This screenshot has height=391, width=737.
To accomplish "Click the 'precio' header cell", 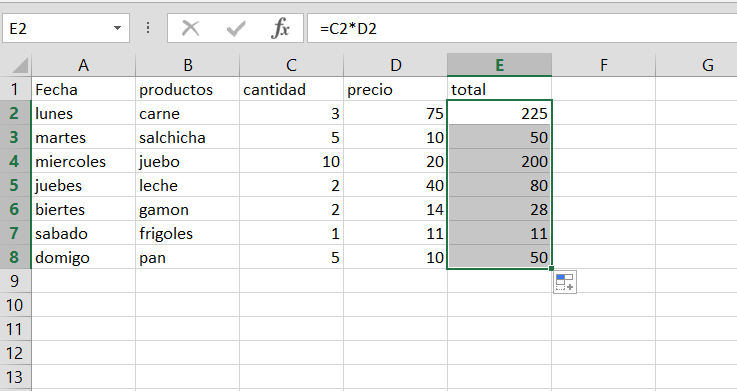I will [395, 89].
